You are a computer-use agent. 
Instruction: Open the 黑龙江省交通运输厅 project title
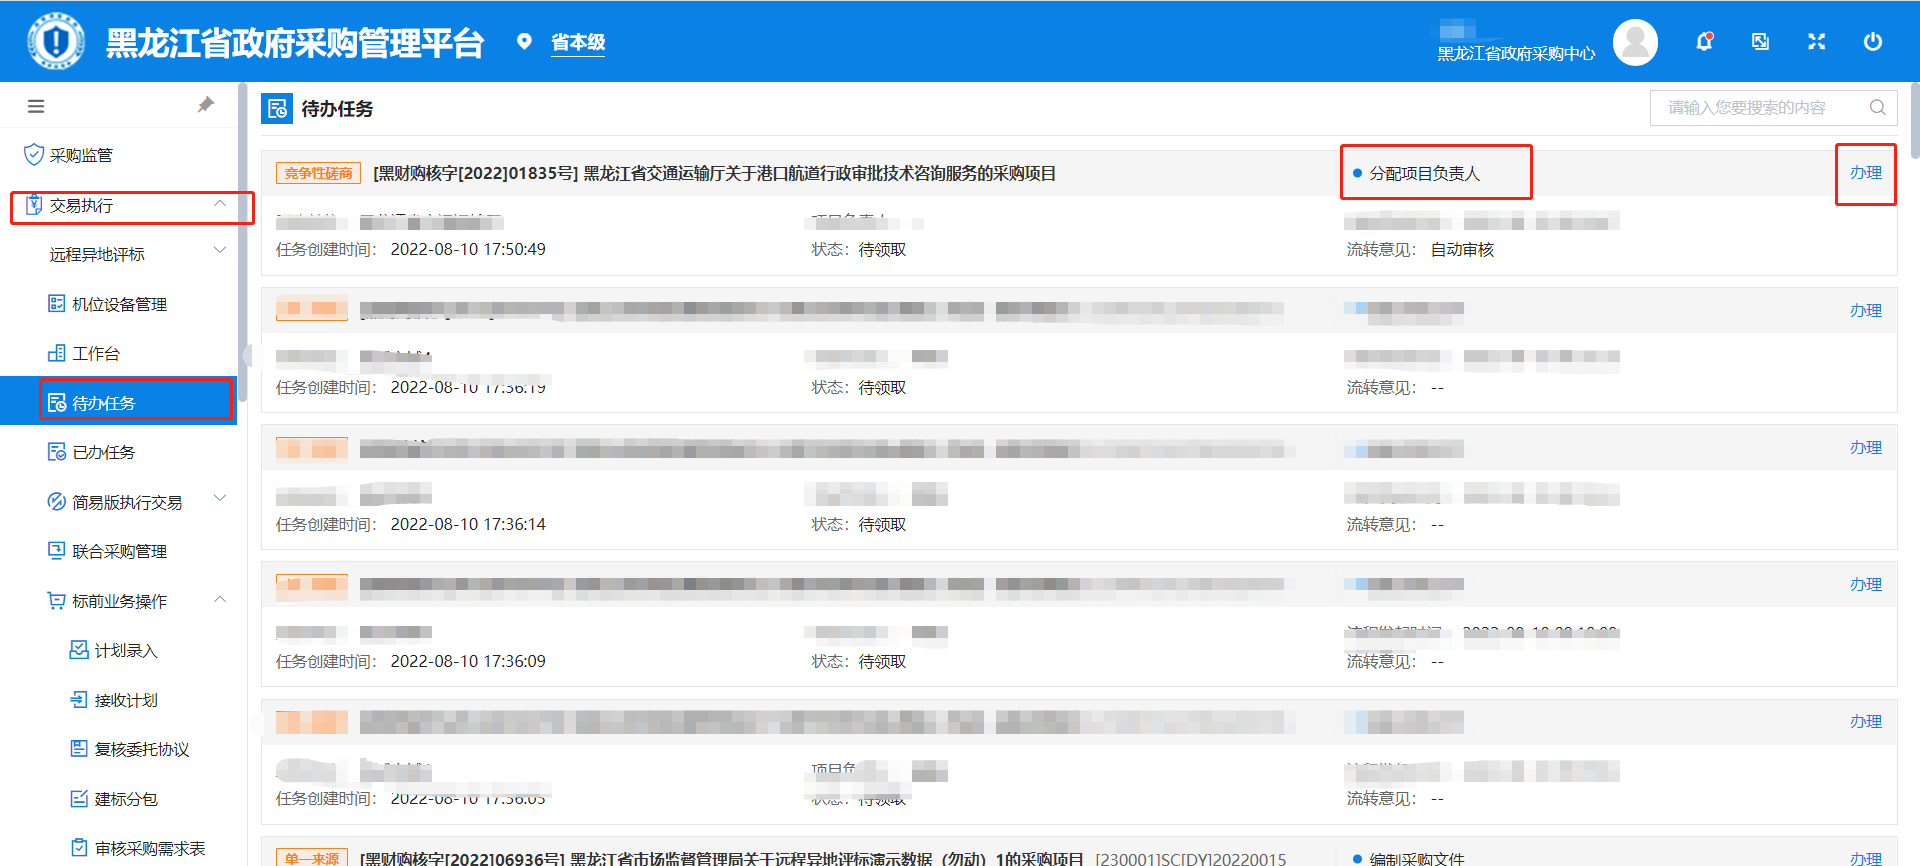pos(715,173)
